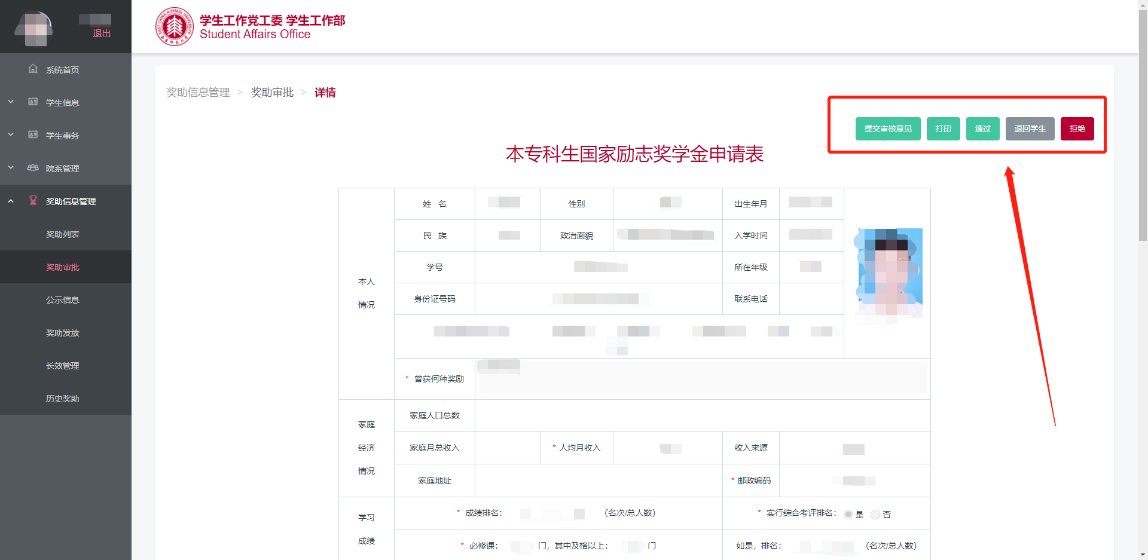Collapse the 奖助信息管理 menu chevron
1148x560 pixels.
tap(10, 201)
